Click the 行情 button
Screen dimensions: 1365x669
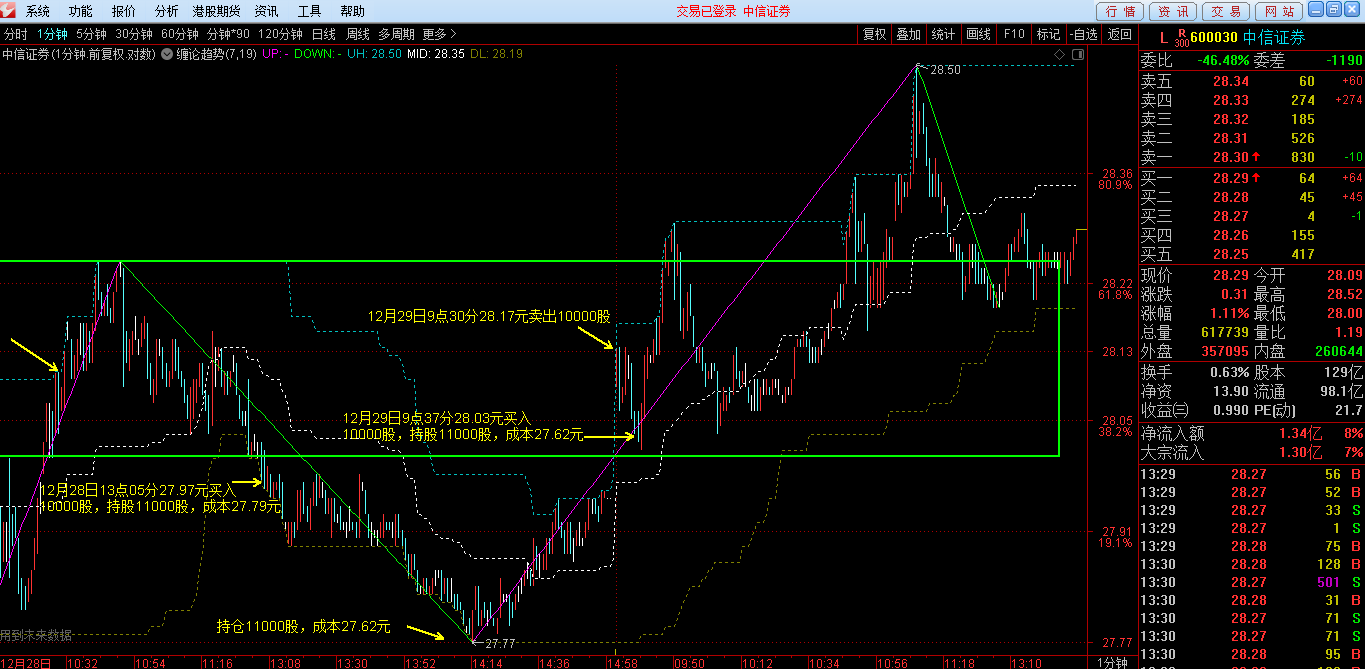(x=1122, y=11)
